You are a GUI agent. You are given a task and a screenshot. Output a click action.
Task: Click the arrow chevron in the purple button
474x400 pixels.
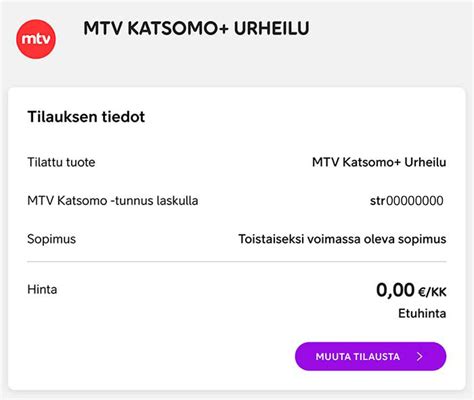(x=420, y=357)
